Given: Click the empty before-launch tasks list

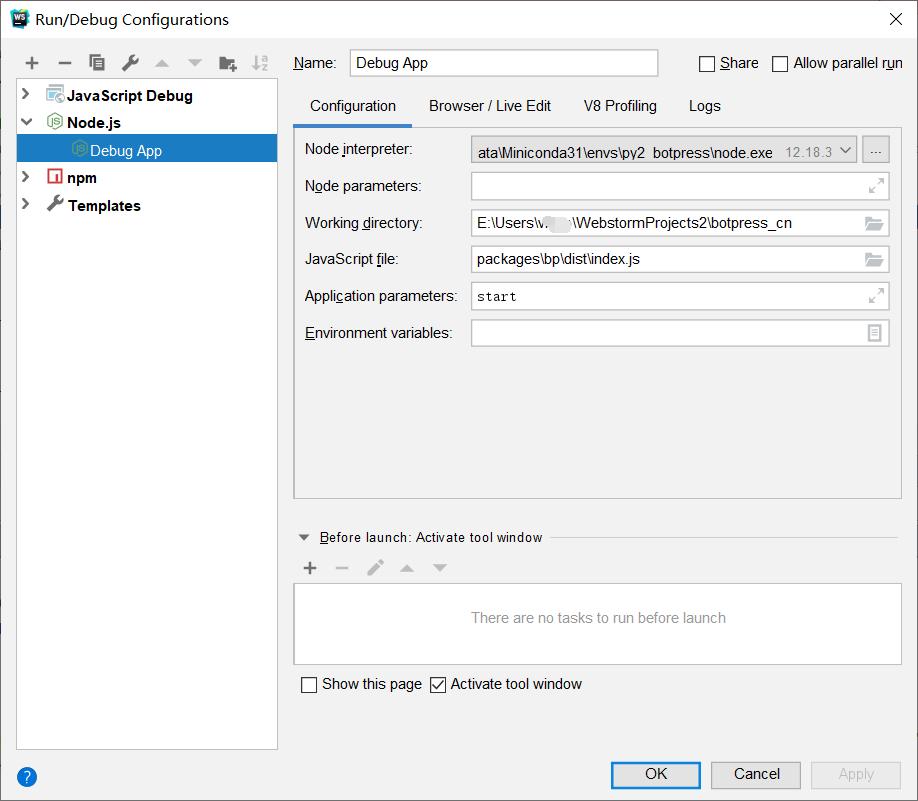Looking at the screenshot, I should pyautogui.click(x=598, y=624).
